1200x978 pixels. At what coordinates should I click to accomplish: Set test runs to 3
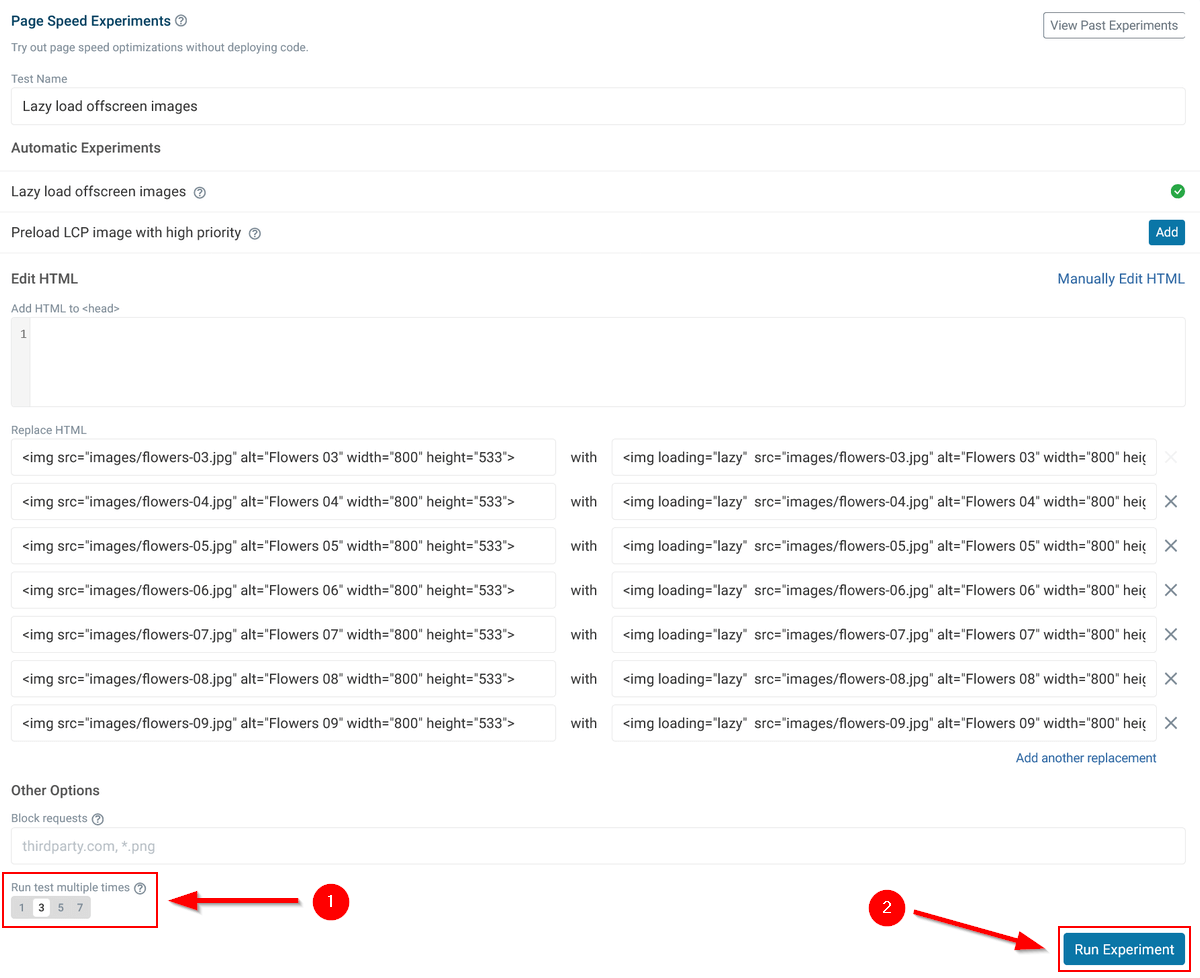[41, 908]
